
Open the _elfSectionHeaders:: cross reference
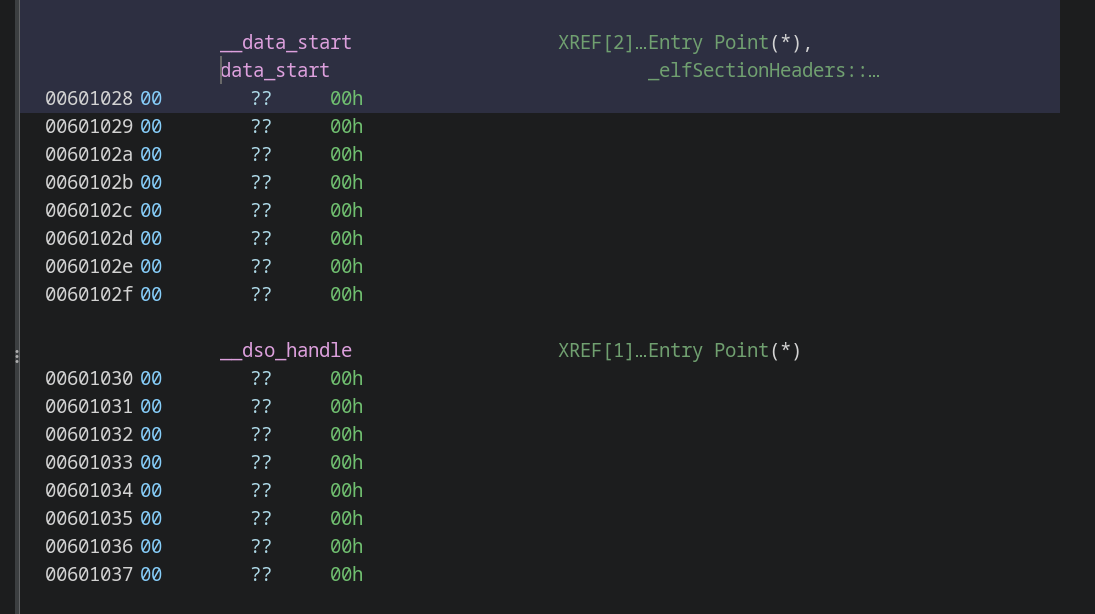763,70
